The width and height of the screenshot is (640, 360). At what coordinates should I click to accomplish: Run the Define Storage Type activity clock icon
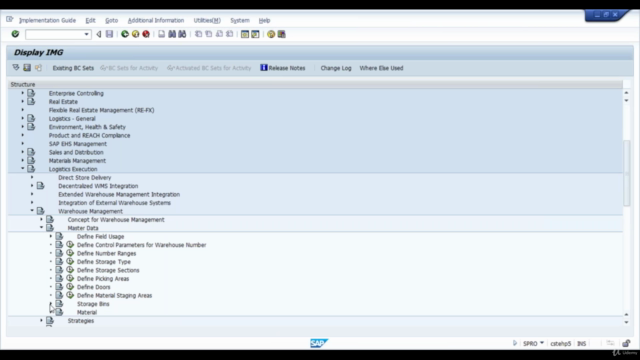tap(70, 262)
